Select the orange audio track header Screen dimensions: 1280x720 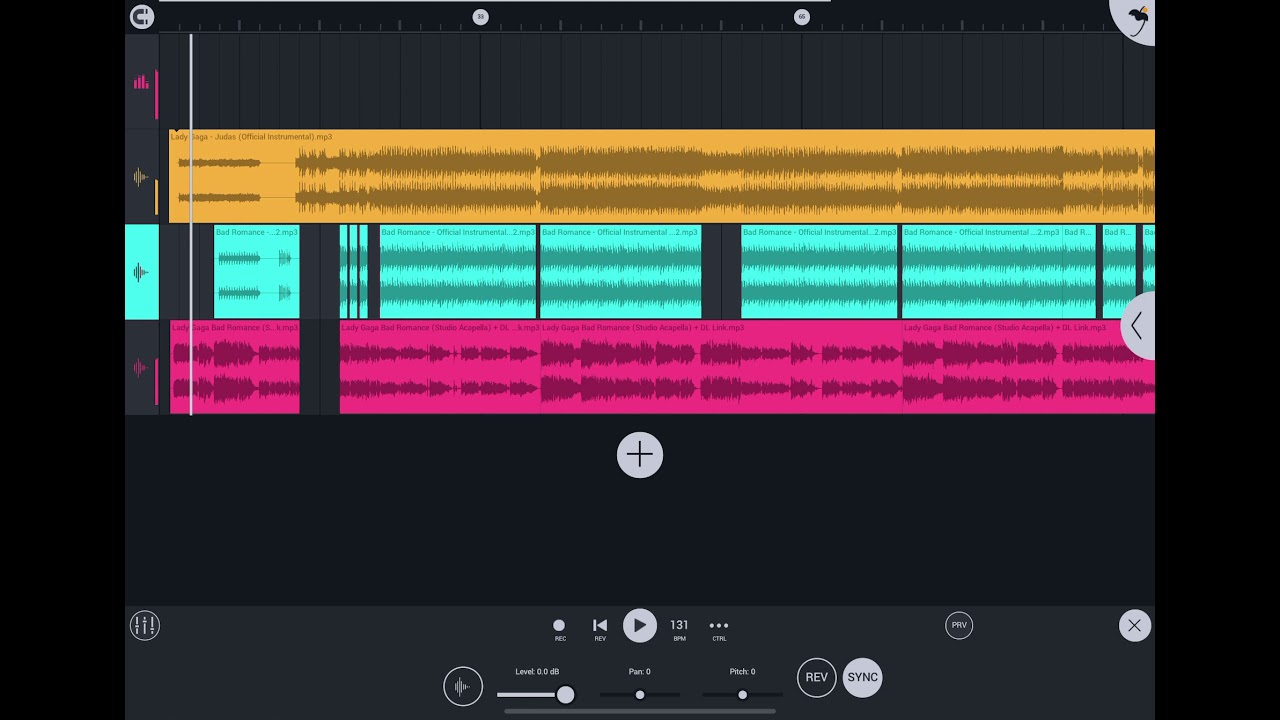pyautogui.click(x=141, y=178)
